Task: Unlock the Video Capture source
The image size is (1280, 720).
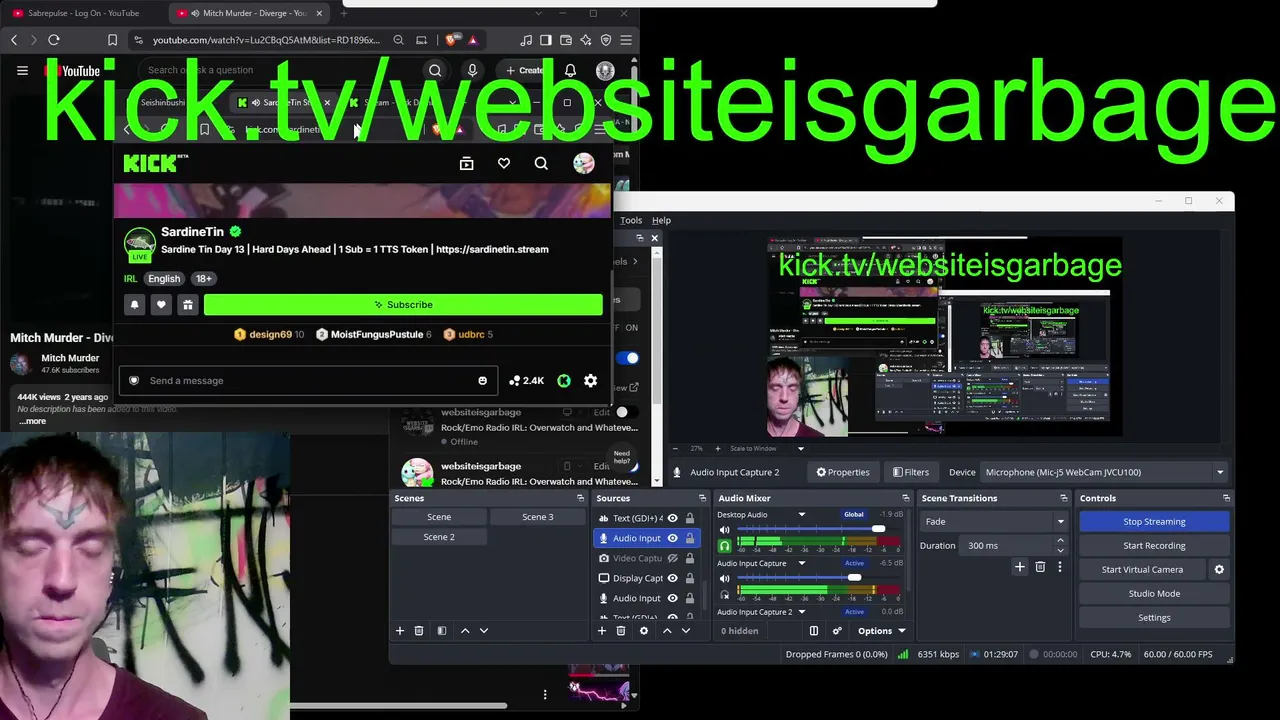Action: click(690, 558)
